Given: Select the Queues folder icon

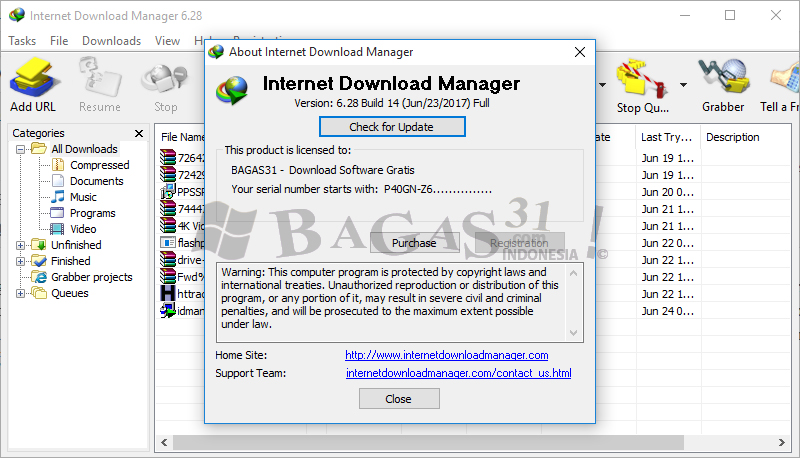Looking at the screenshot, I should pyautogui.click(x=39, y=293).
